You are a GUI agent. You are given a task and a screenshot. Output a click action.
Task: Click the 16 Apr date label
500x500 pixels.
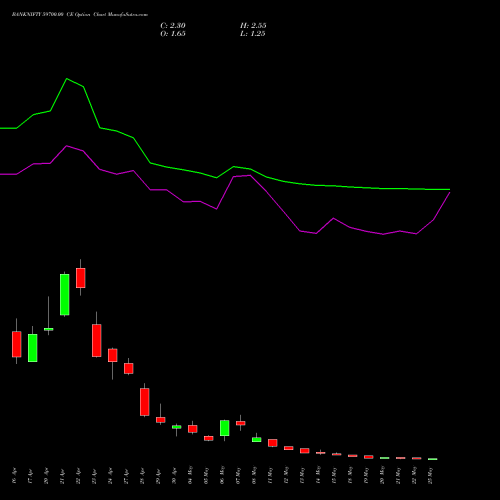pos(14,476)
